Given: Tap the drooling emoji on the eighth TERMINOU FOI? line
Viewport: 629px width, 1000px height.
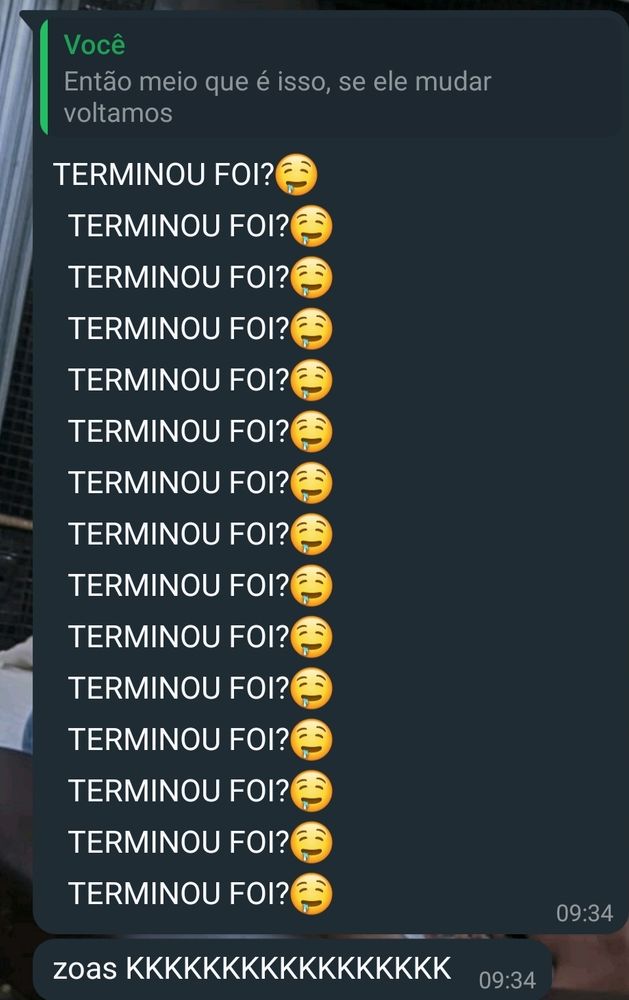Looking at the screenshot, I should (x=311, y=534).
